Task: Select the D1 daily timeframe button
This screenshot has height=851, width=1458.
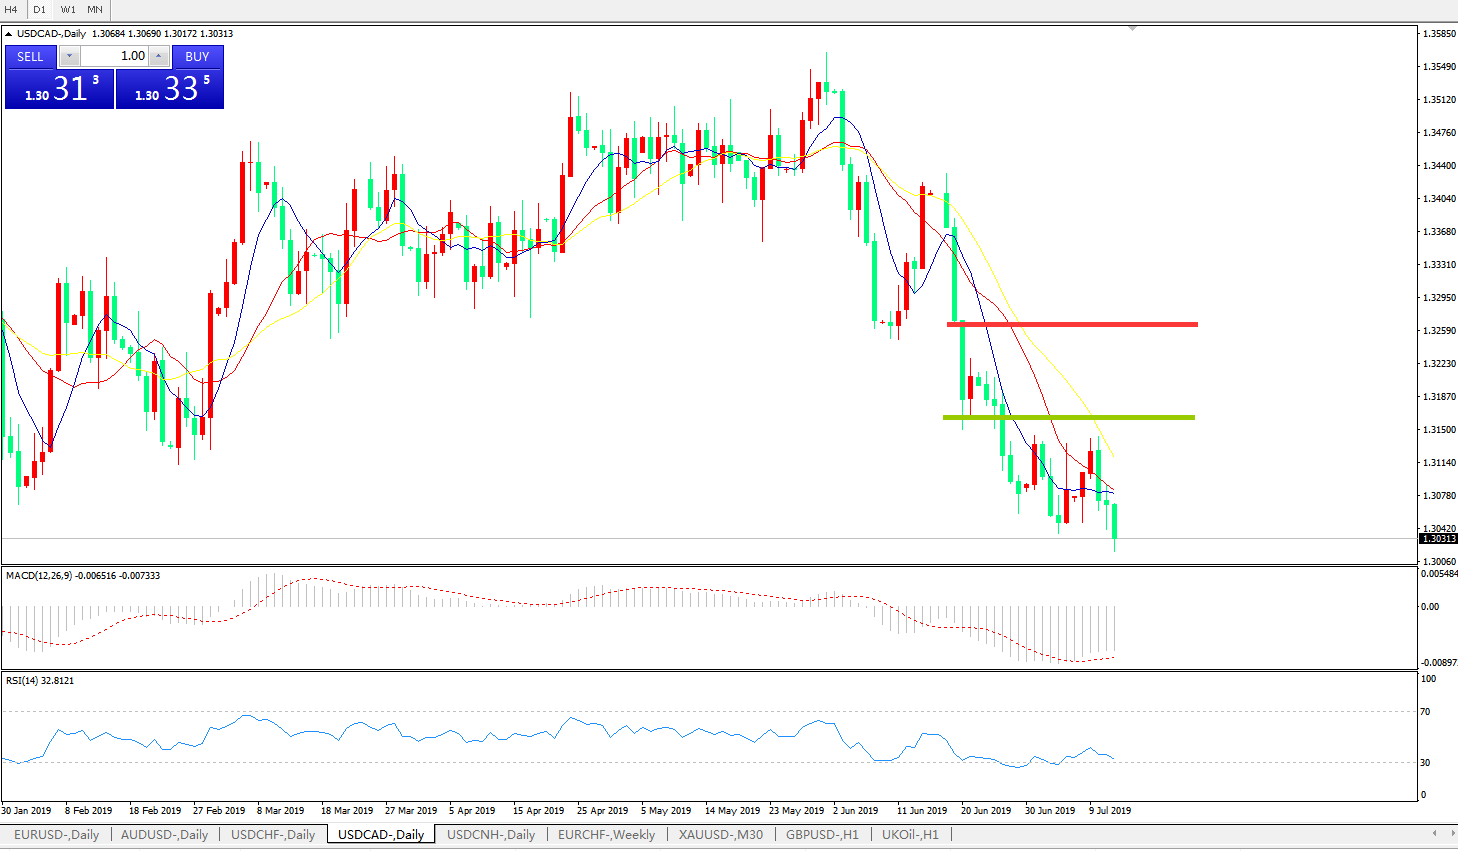Action: [x=40, y=9]
